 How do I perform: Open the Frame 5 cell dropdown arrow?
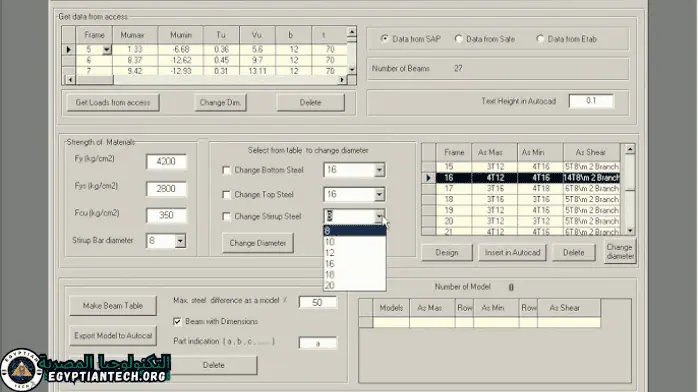(x=106, y=49)
